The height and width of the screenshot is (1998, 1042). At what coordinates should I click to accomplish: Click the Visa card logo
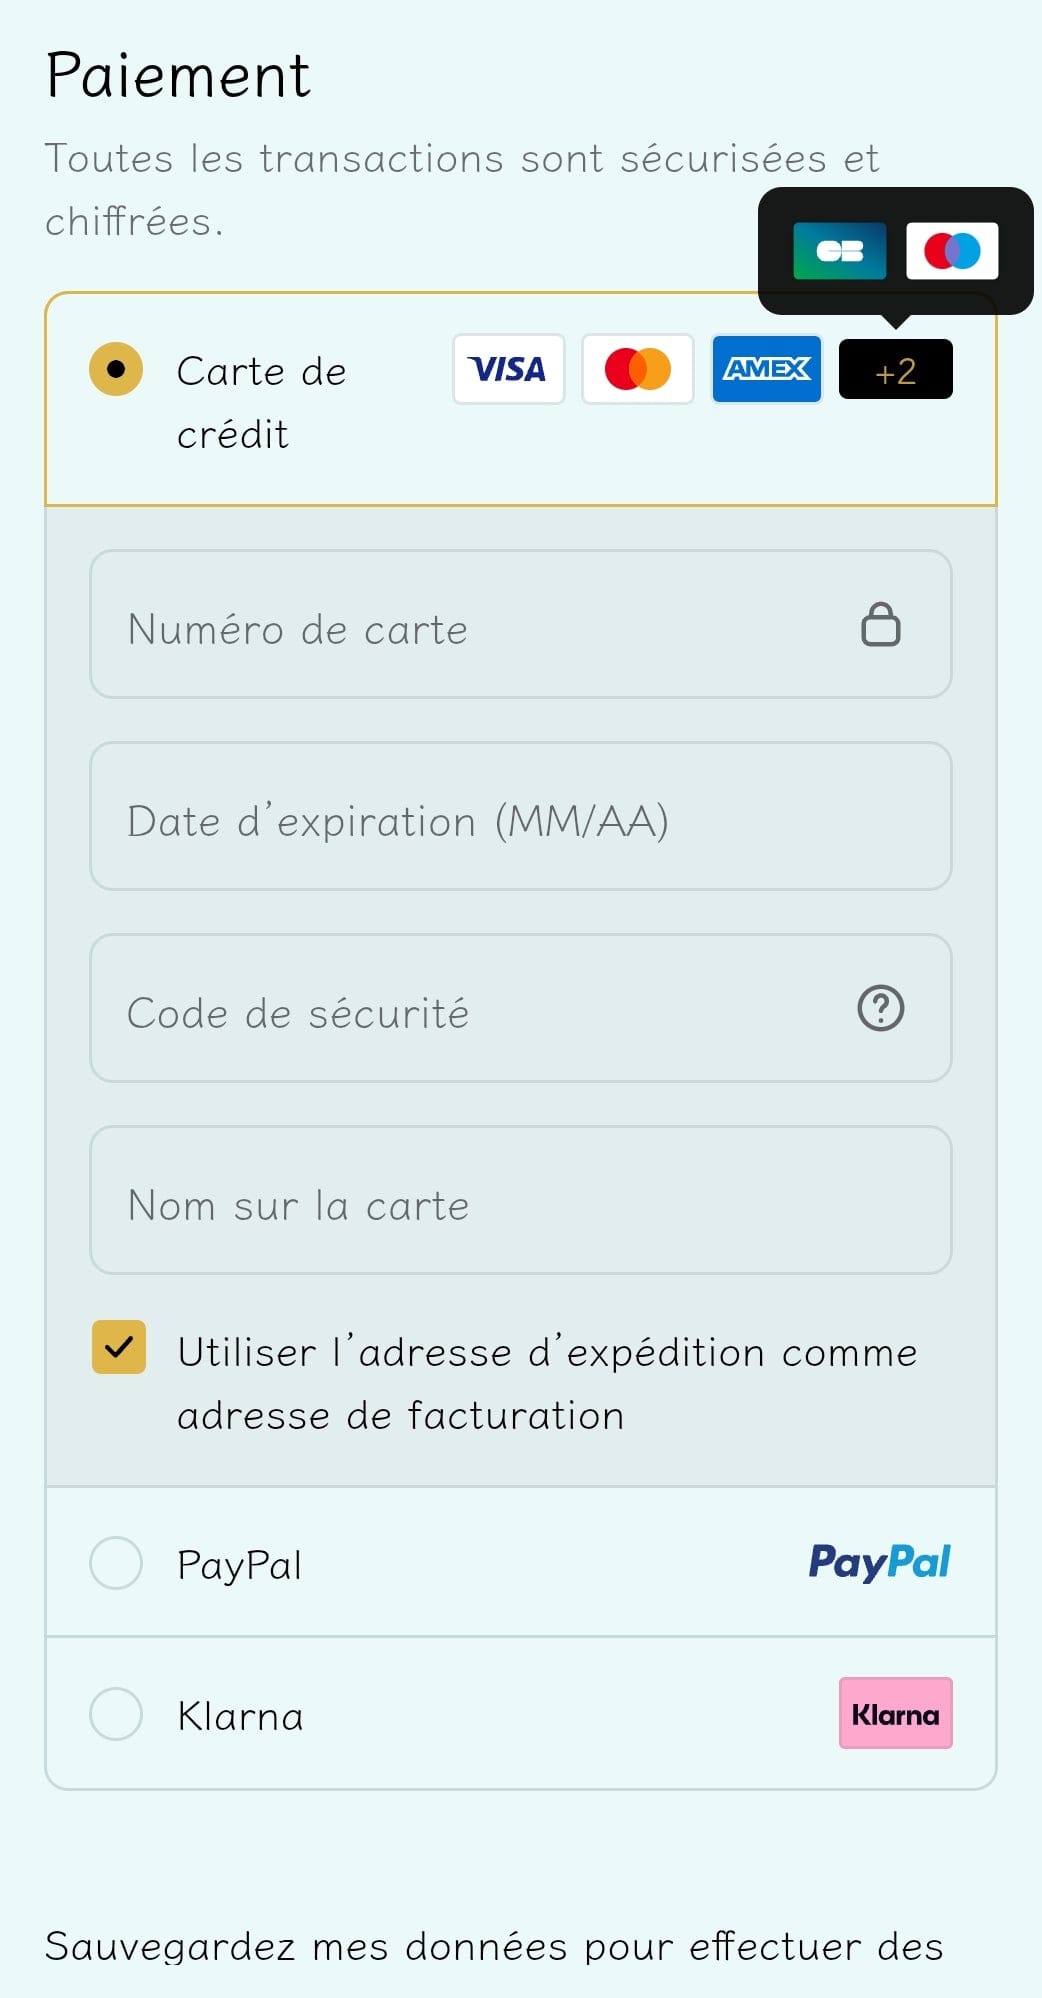pyautogui.click(x=508, y=369)
